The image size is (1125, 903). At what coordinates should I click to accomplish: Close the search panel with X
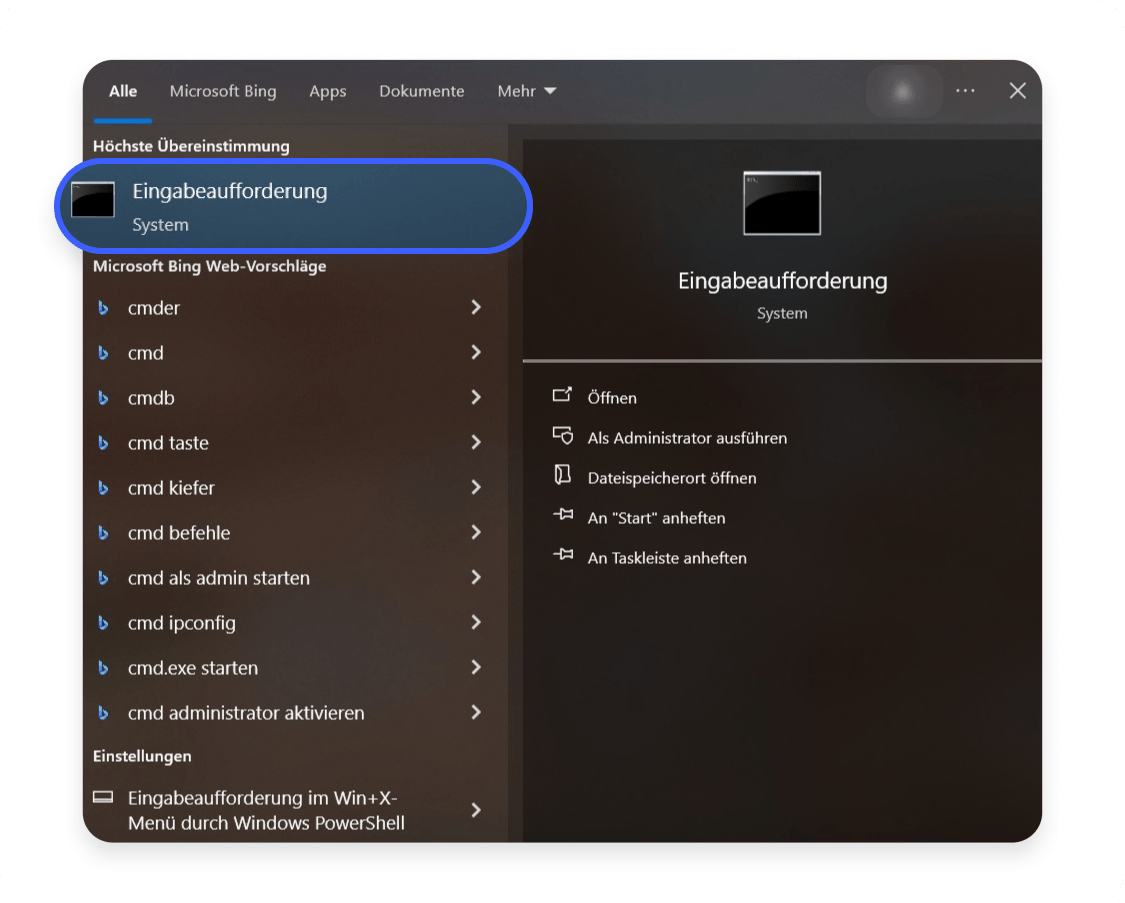(1018, 91)
